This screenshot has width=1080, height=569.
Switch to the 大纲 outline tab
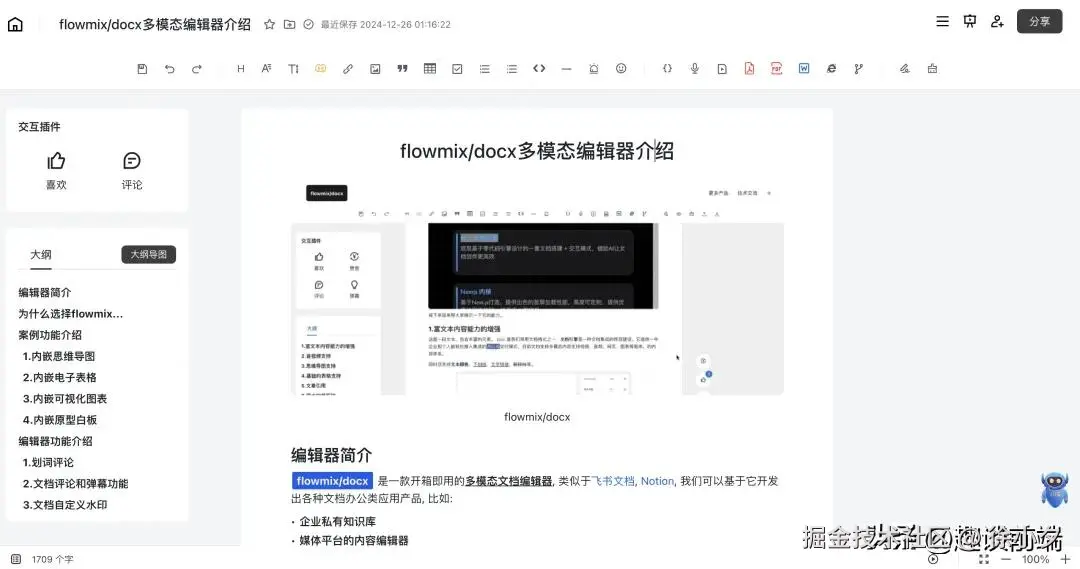(x=41, y=254)
